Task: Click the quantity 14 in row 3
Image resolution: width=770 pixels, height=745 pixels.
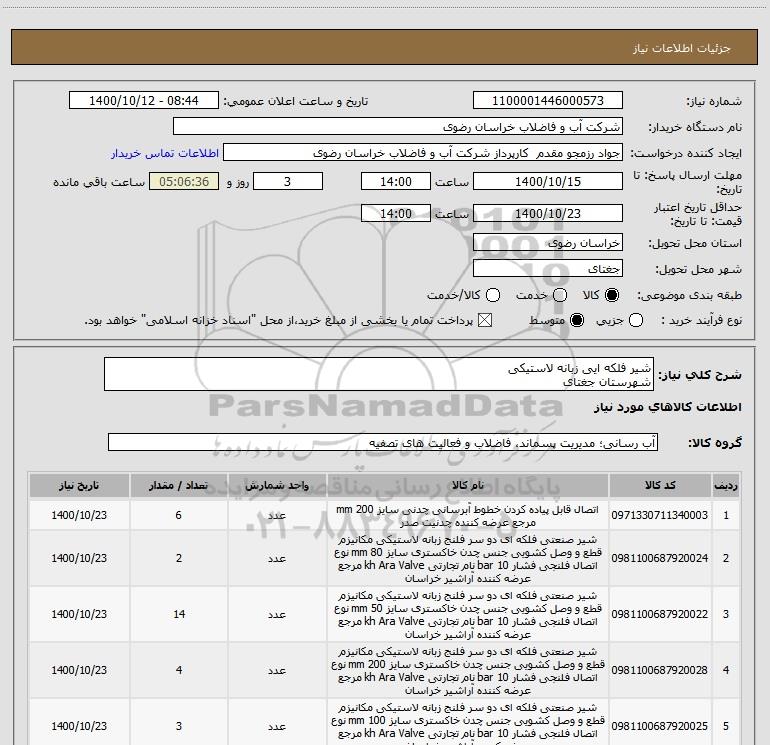Action: click(x=179, y=614)
